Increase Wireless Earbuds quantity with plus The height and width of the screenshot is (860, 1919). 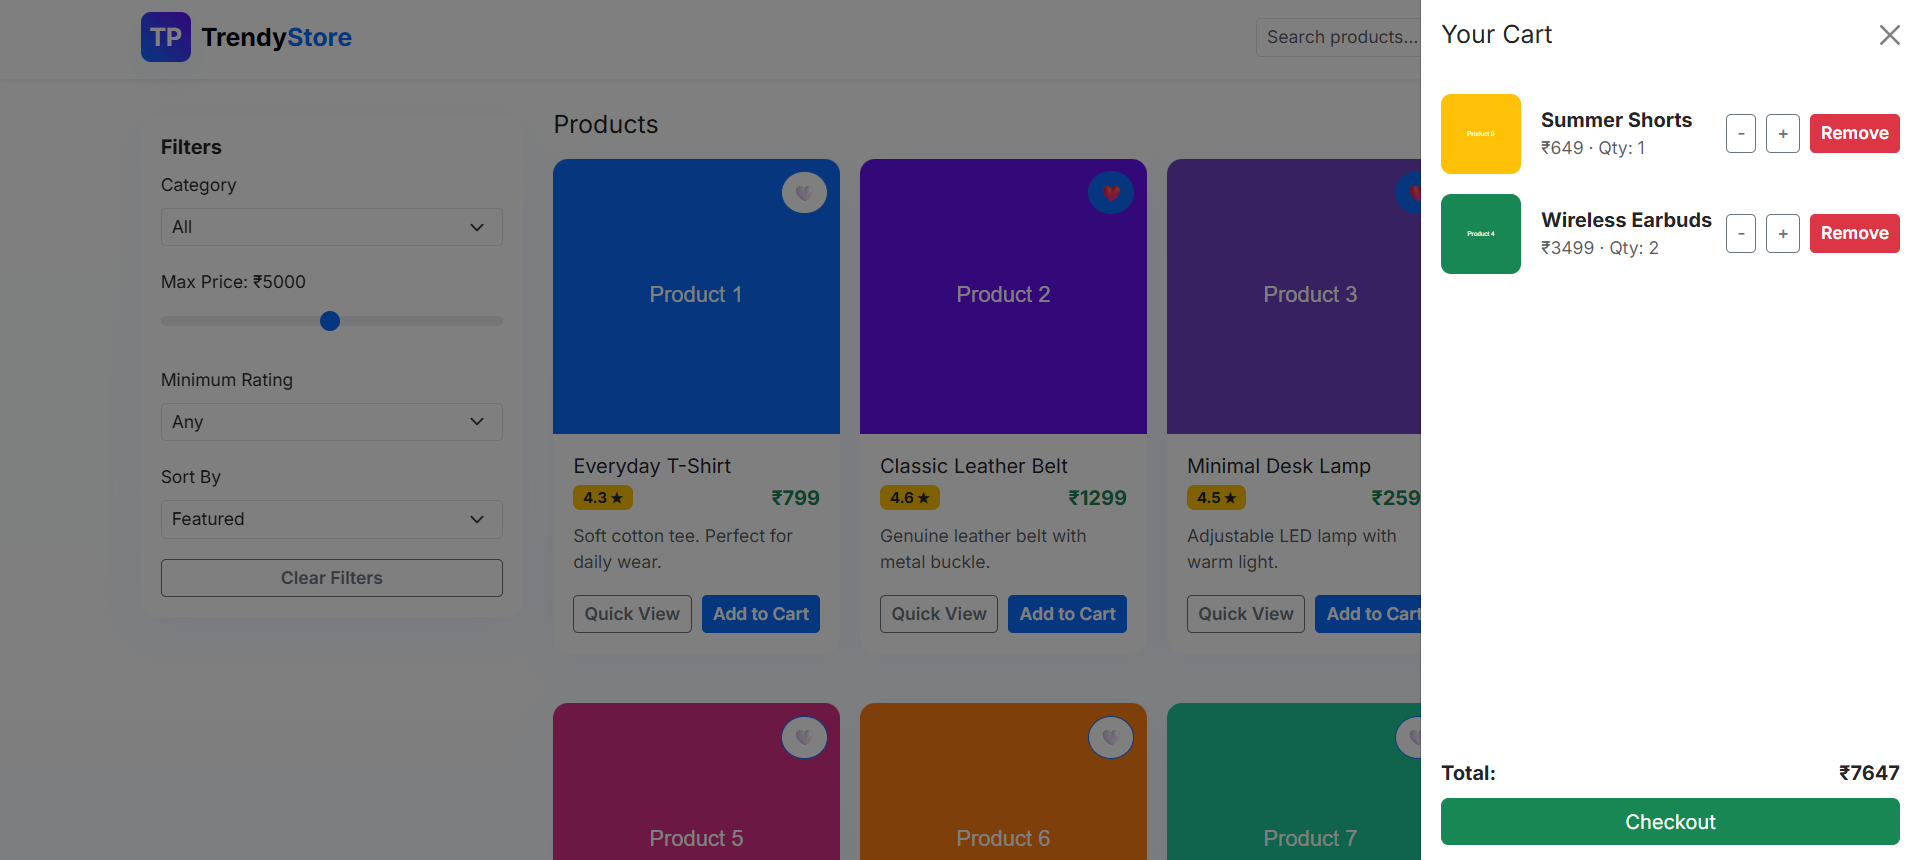1782,234
